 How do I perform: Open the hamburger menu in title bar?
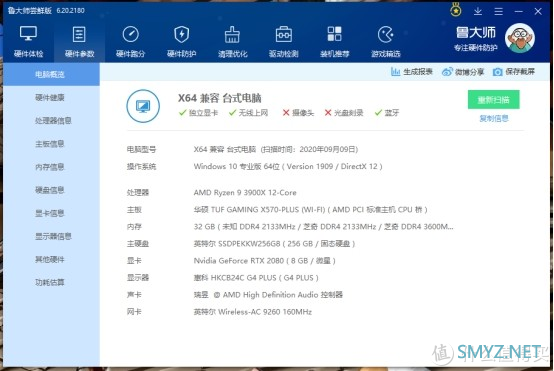[499, 12]
